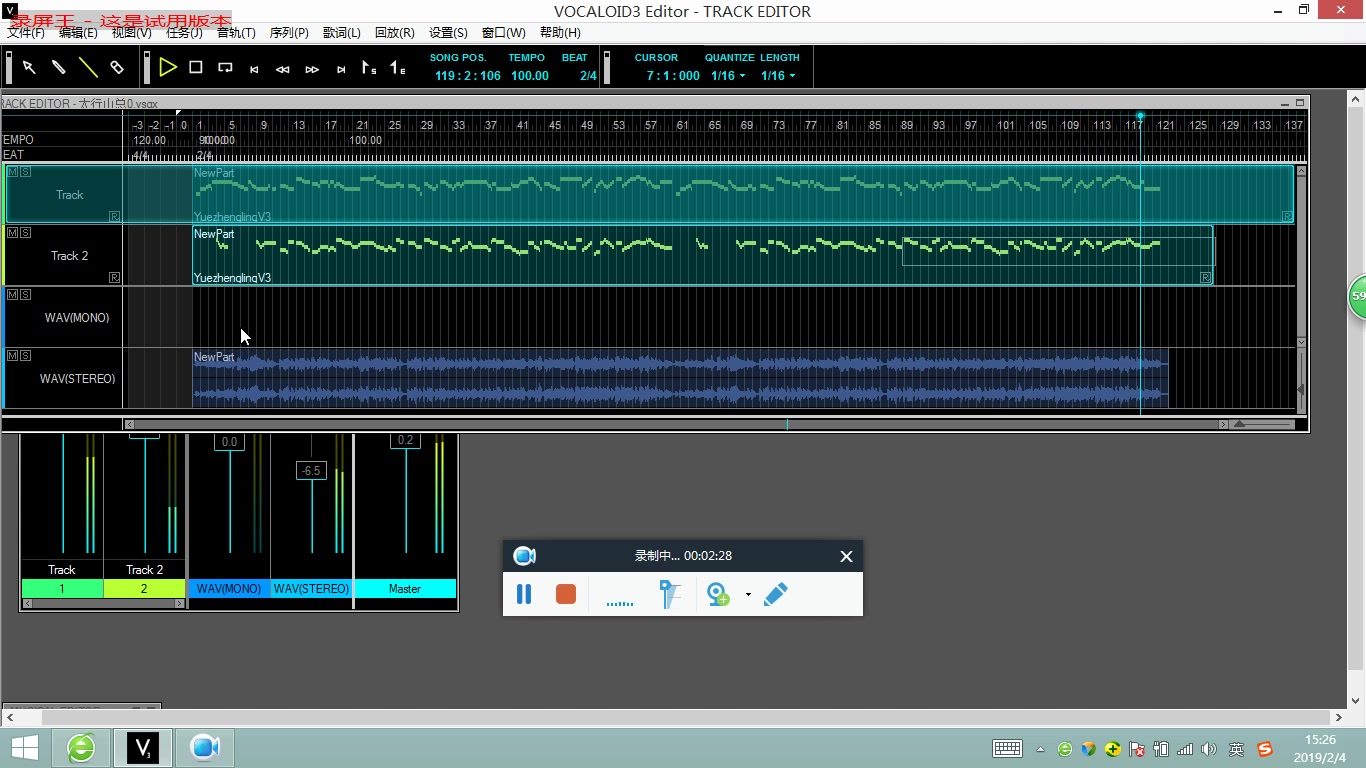Mute the first Track with its M button
The width and height of the screenshot is (1366, 768).
tap(12, 172)
